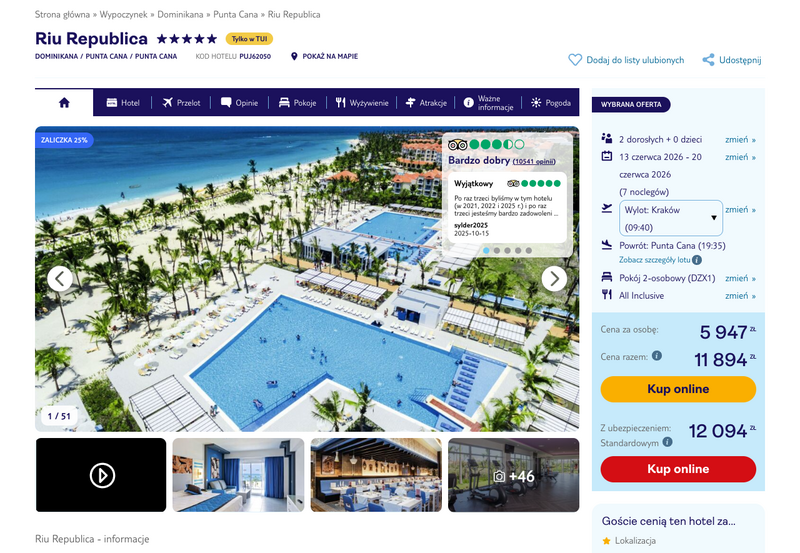The image size is (800, 553).
Task: Click the map pin icon Pokaż na mapie
Action: pyautogui.click(x=294, y=56)
